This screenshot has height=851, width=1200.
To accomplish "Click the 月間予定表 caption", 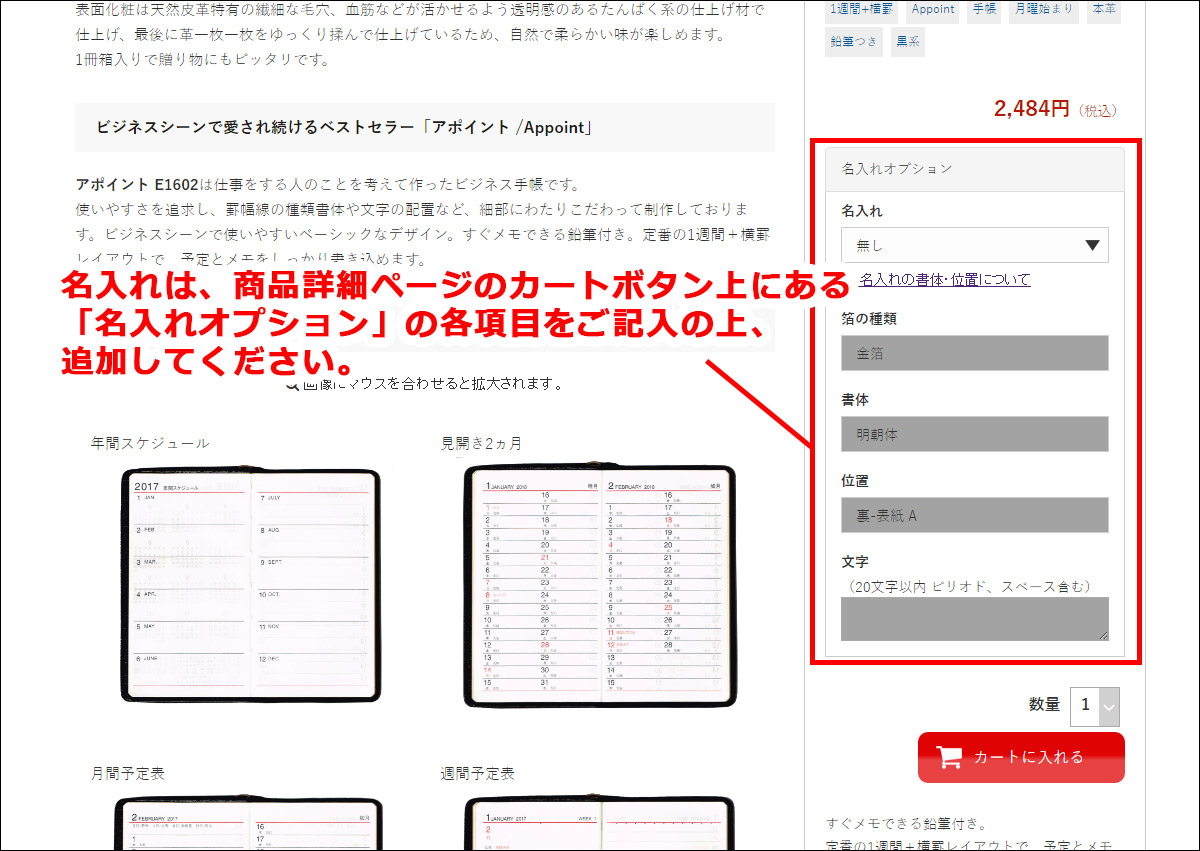I will click(x=128, y=774).
